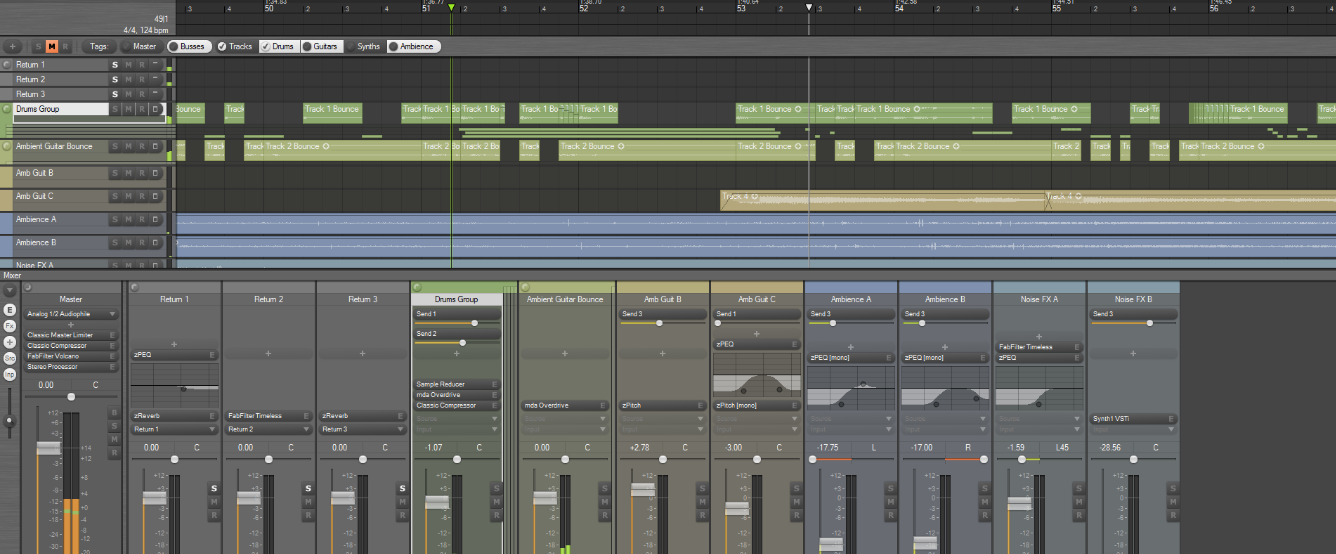Solo Return 1 mixer strip
This screenshot has width=1336, height=554.
(213, 489)
